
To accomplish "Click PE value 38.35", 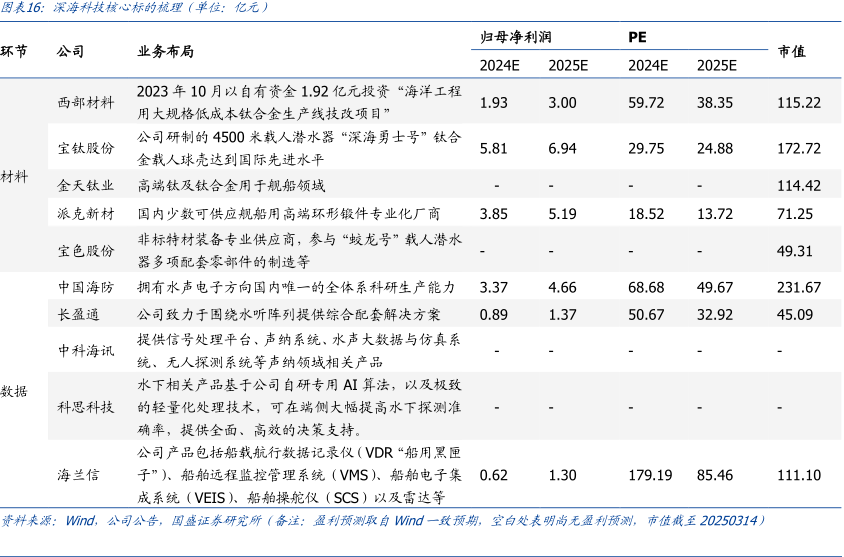I will pos(715,102).
